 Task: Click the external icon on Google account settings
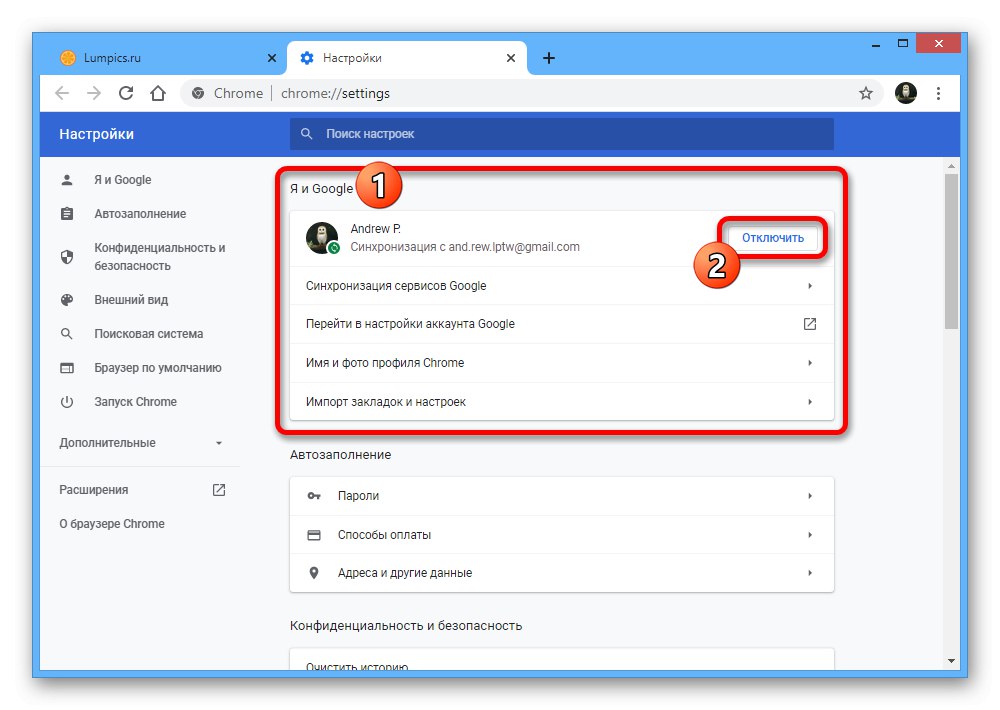coord(810,324)
